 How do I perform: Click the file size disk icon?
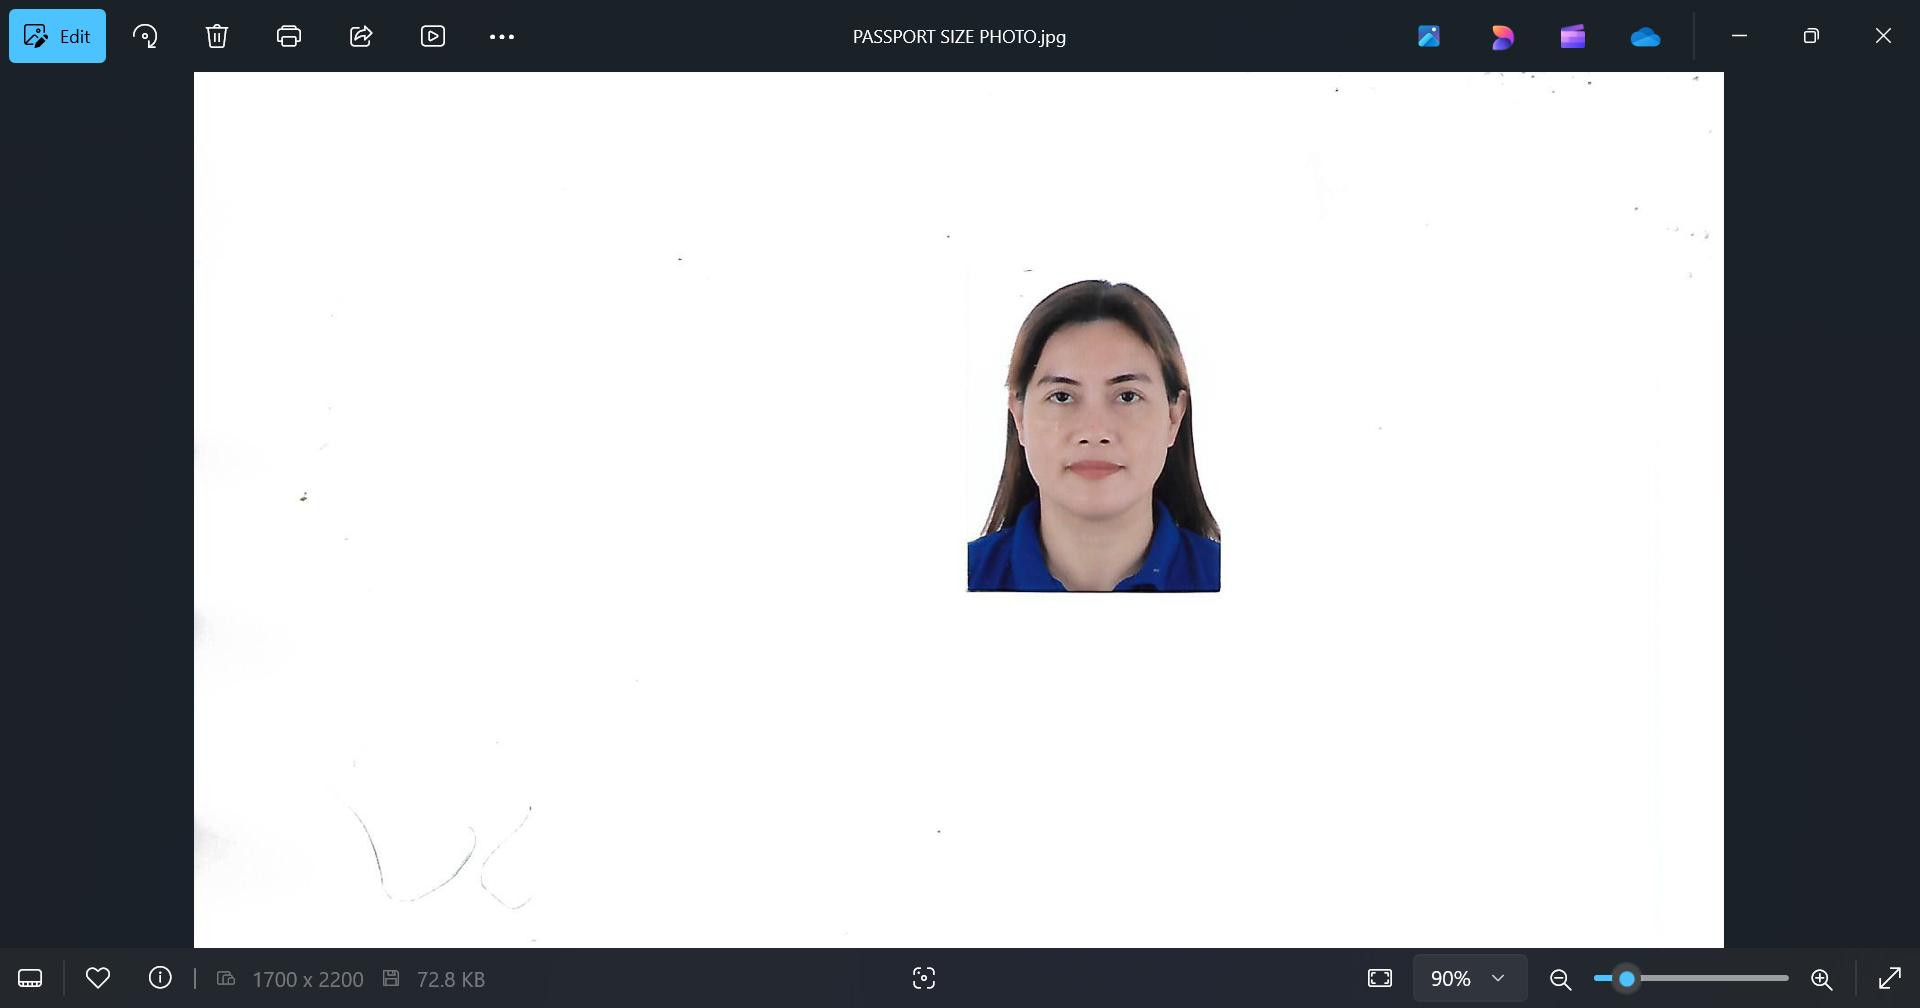(x=391, y=978)
